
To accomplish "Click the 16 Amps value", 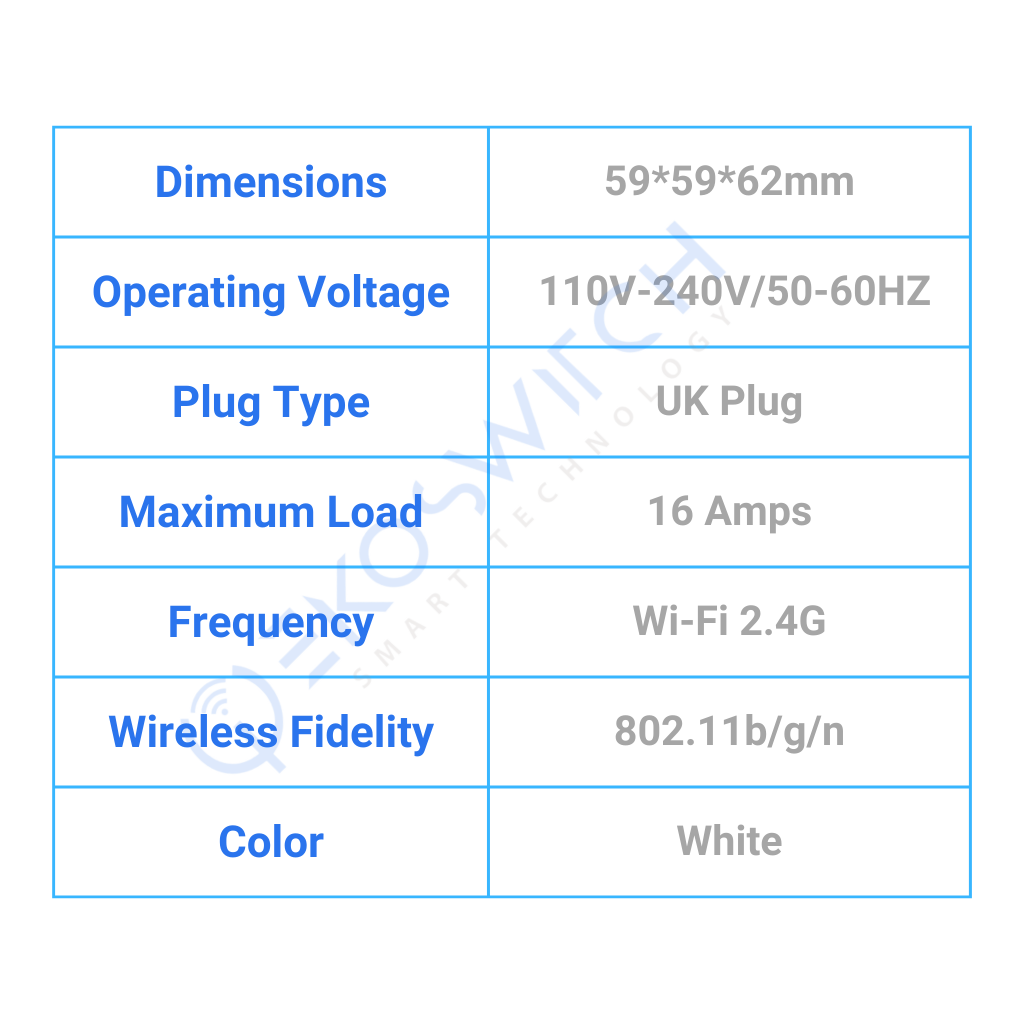I will tap(729, 512).
